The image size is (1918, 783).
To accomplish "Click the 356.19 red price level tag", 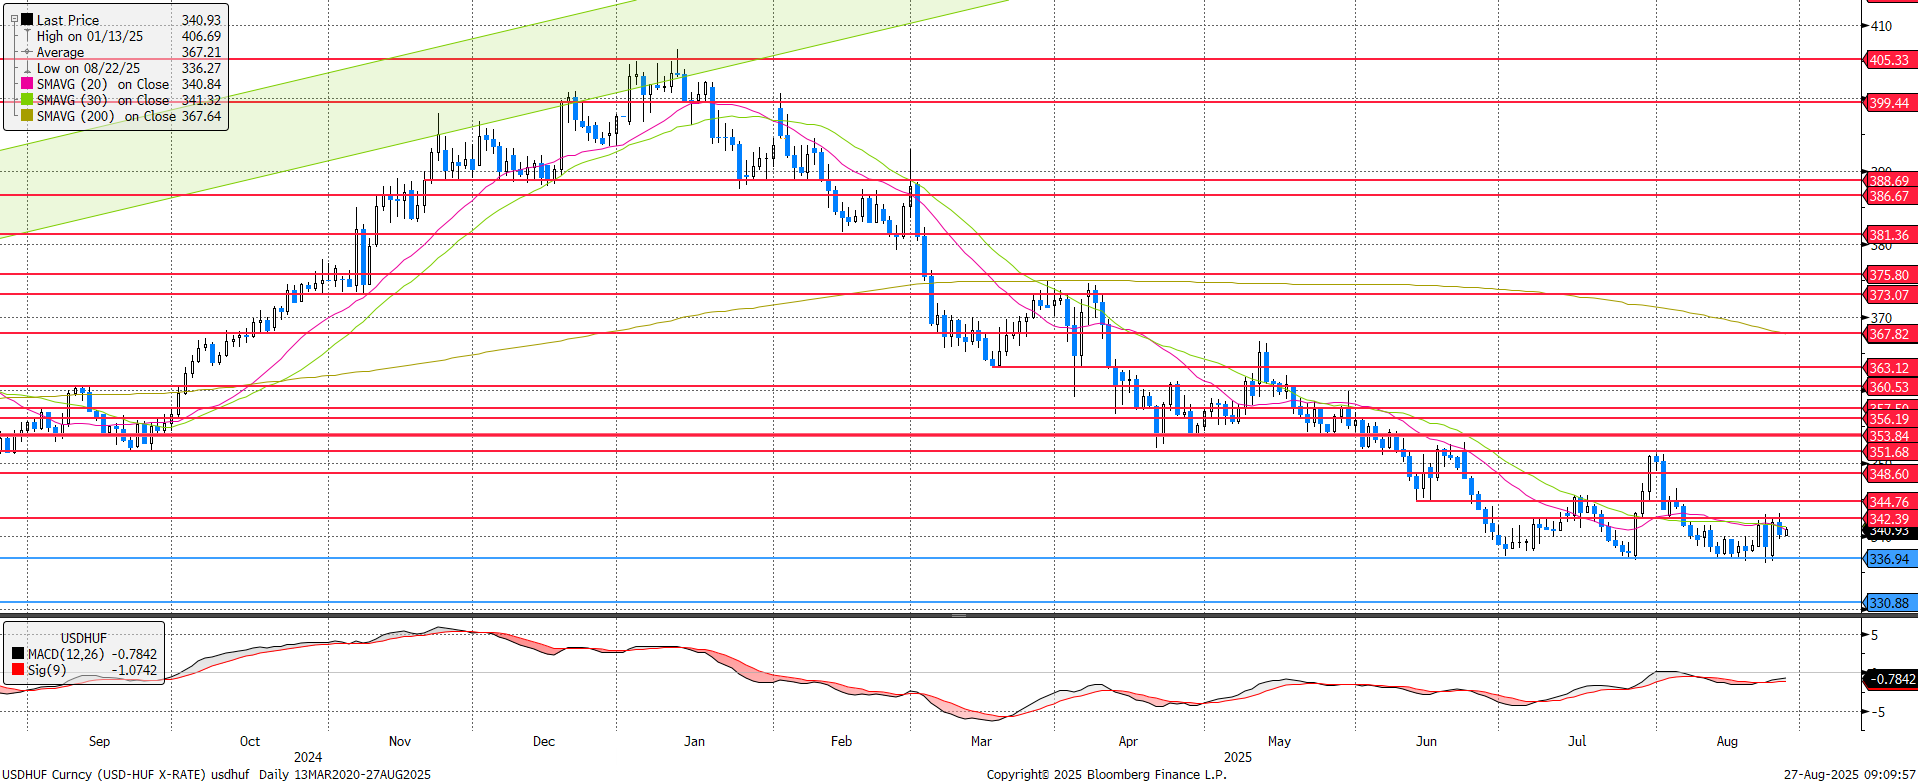I will coord(1889,419).
